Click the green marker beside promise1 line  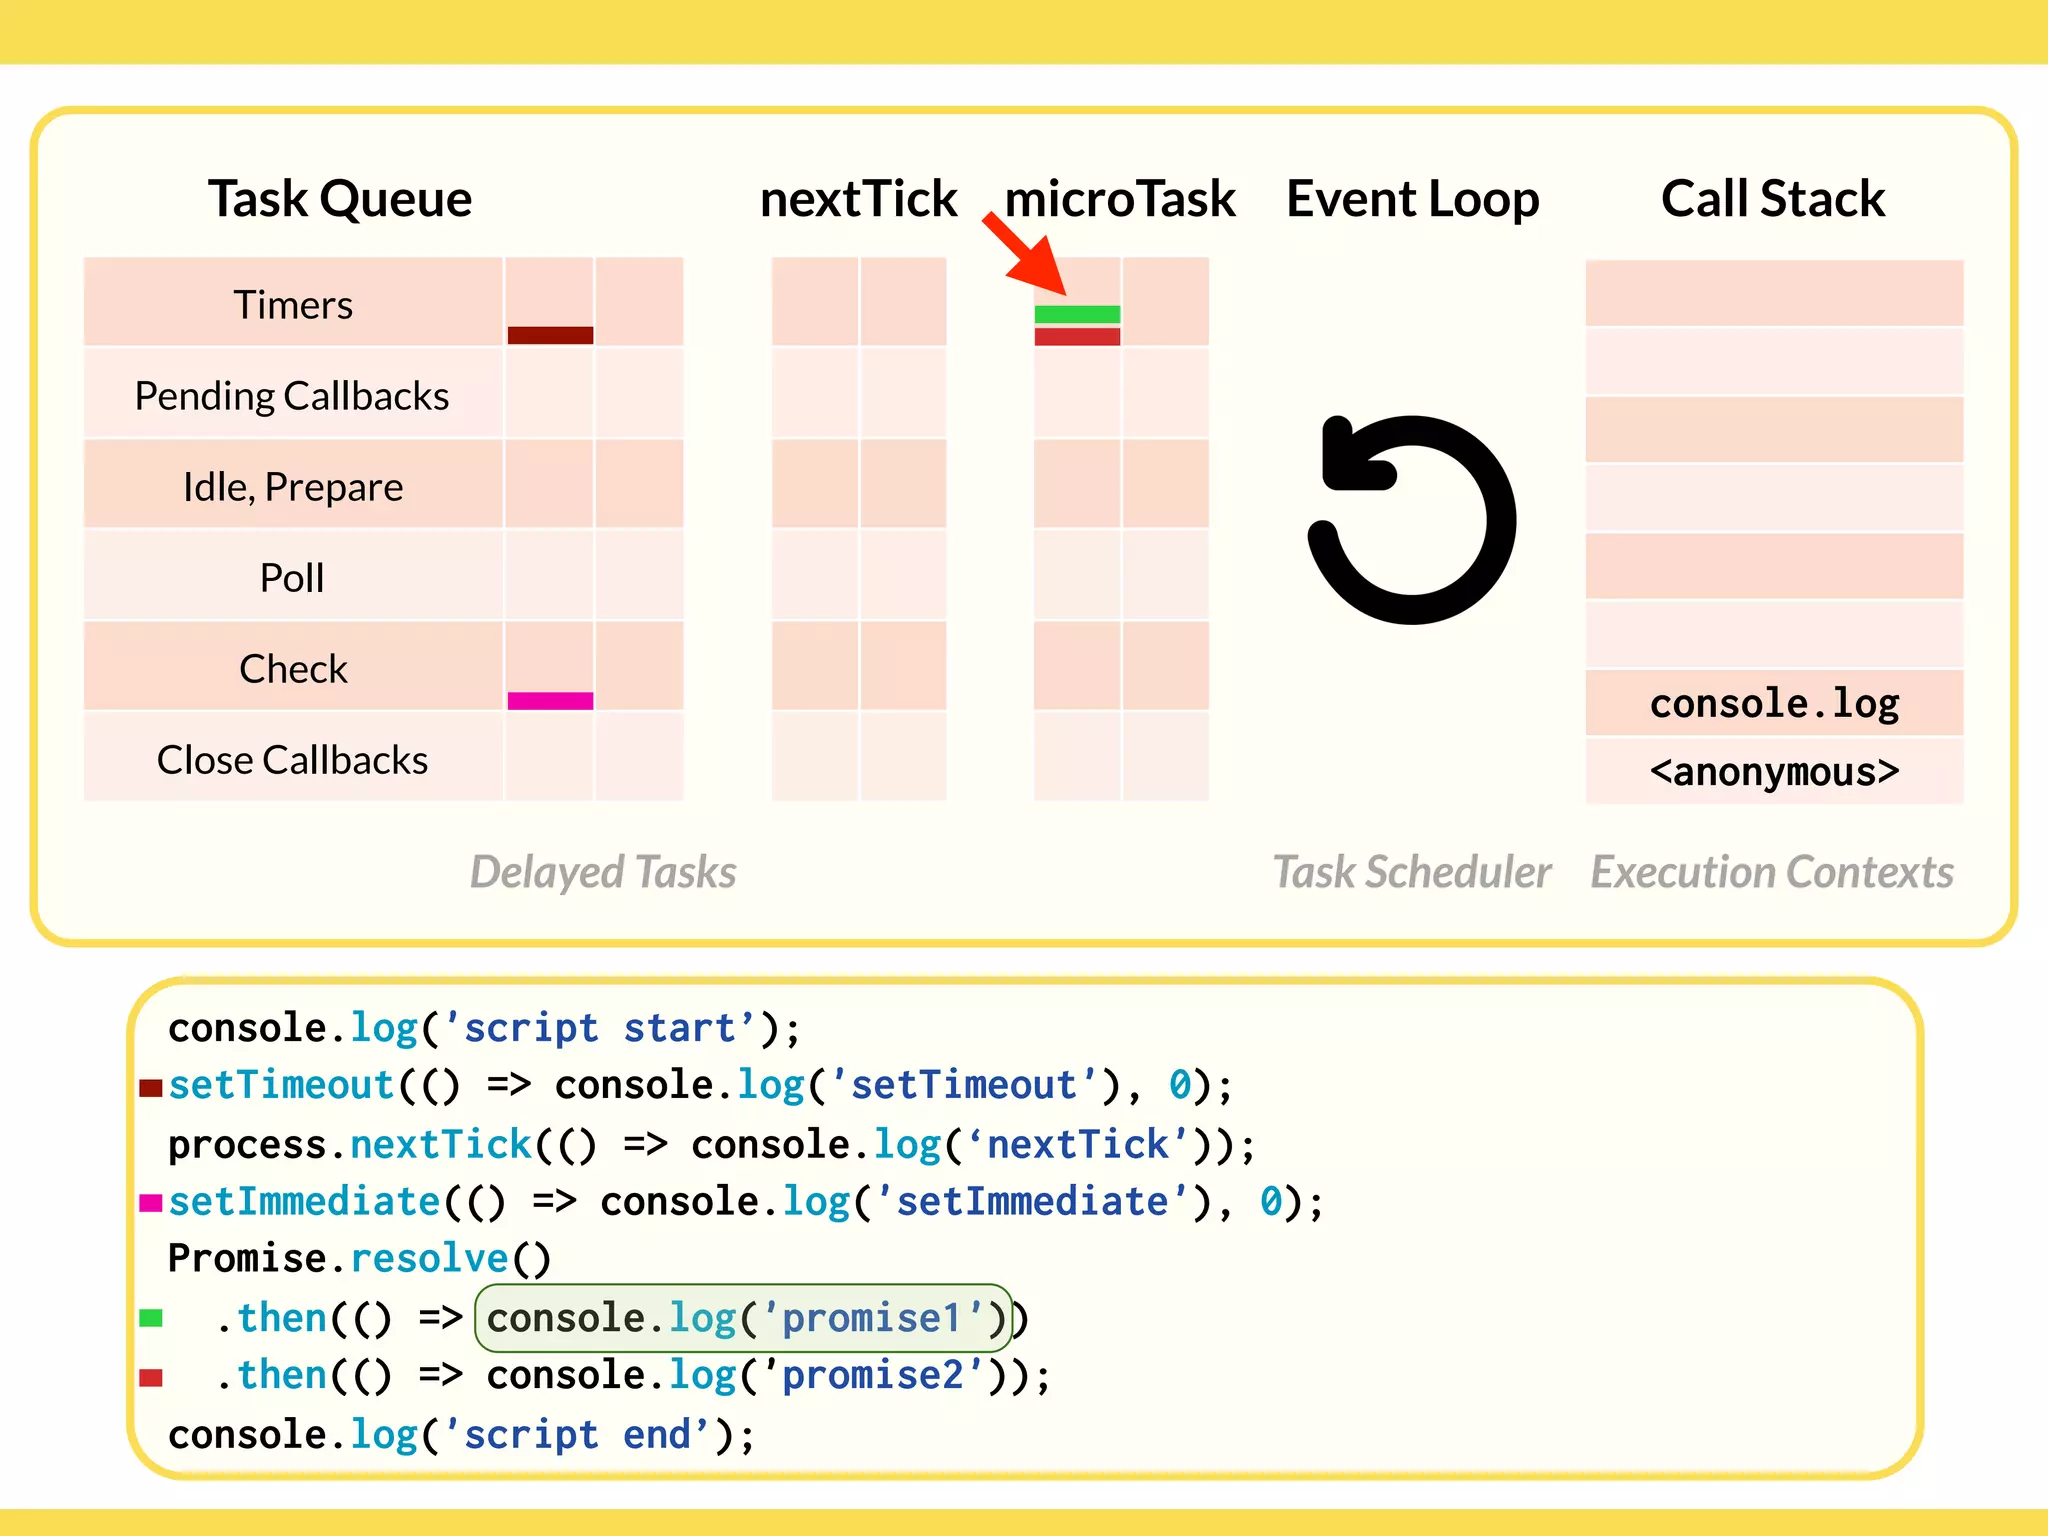(151, 1318)
